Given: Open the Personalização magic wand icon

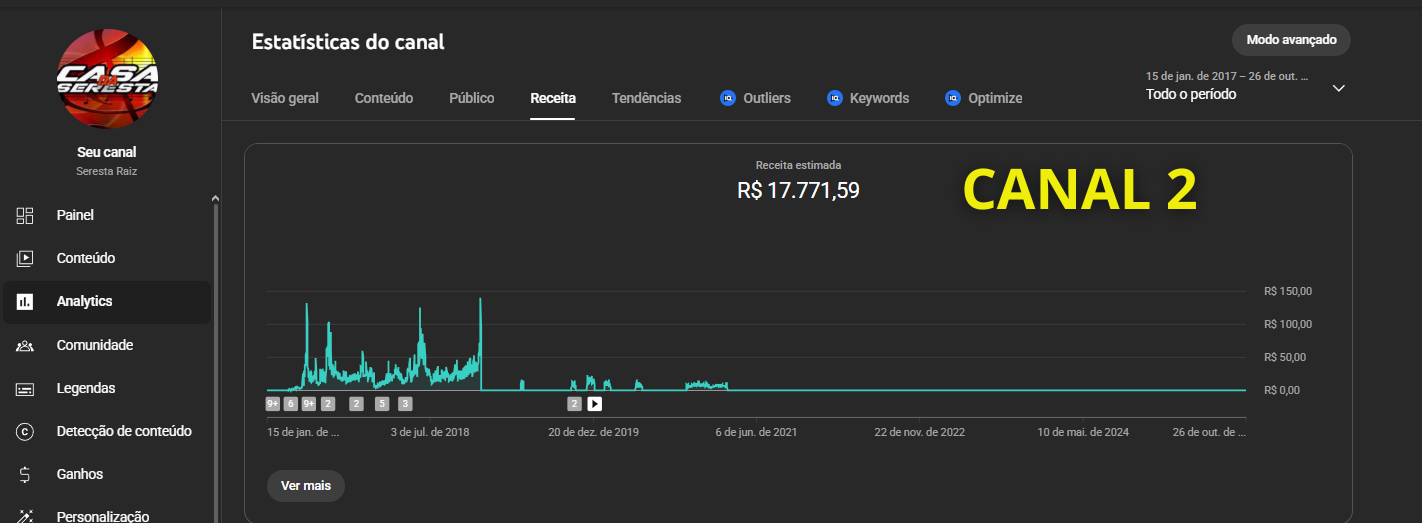Looking at the screenshot, I should click(x=25, y=516).
